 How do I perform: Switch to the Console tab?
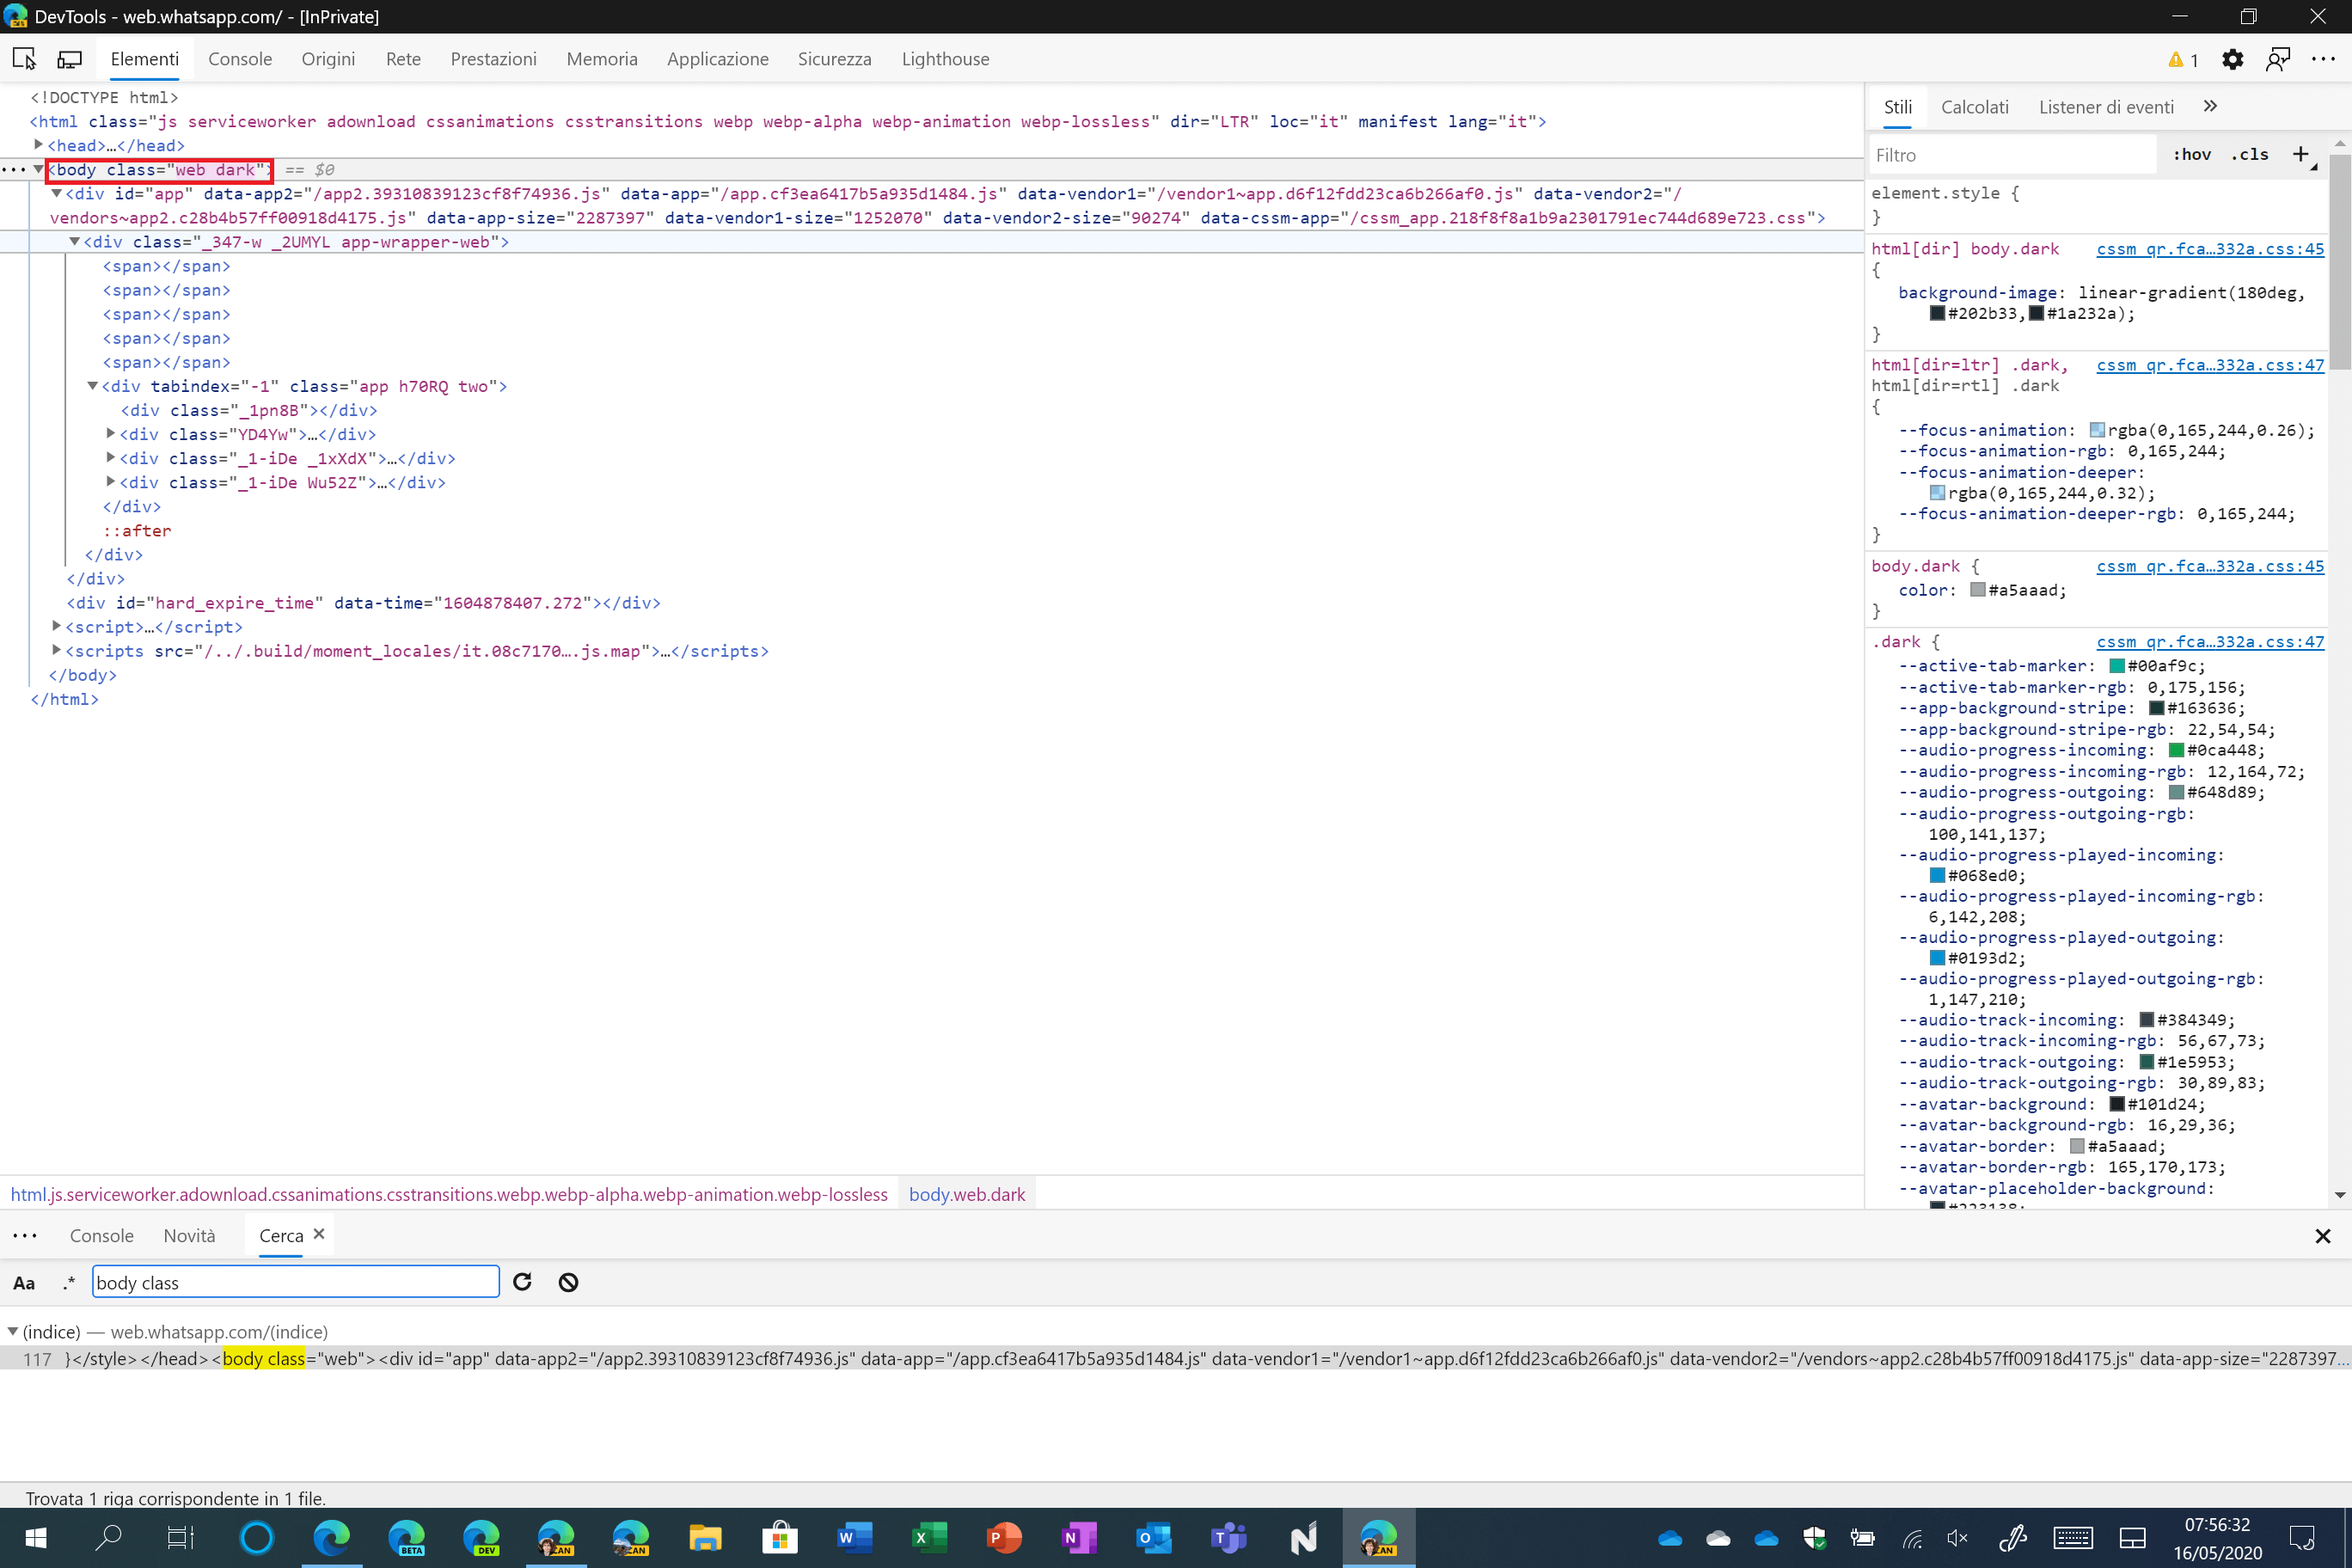tap(240, 59)
